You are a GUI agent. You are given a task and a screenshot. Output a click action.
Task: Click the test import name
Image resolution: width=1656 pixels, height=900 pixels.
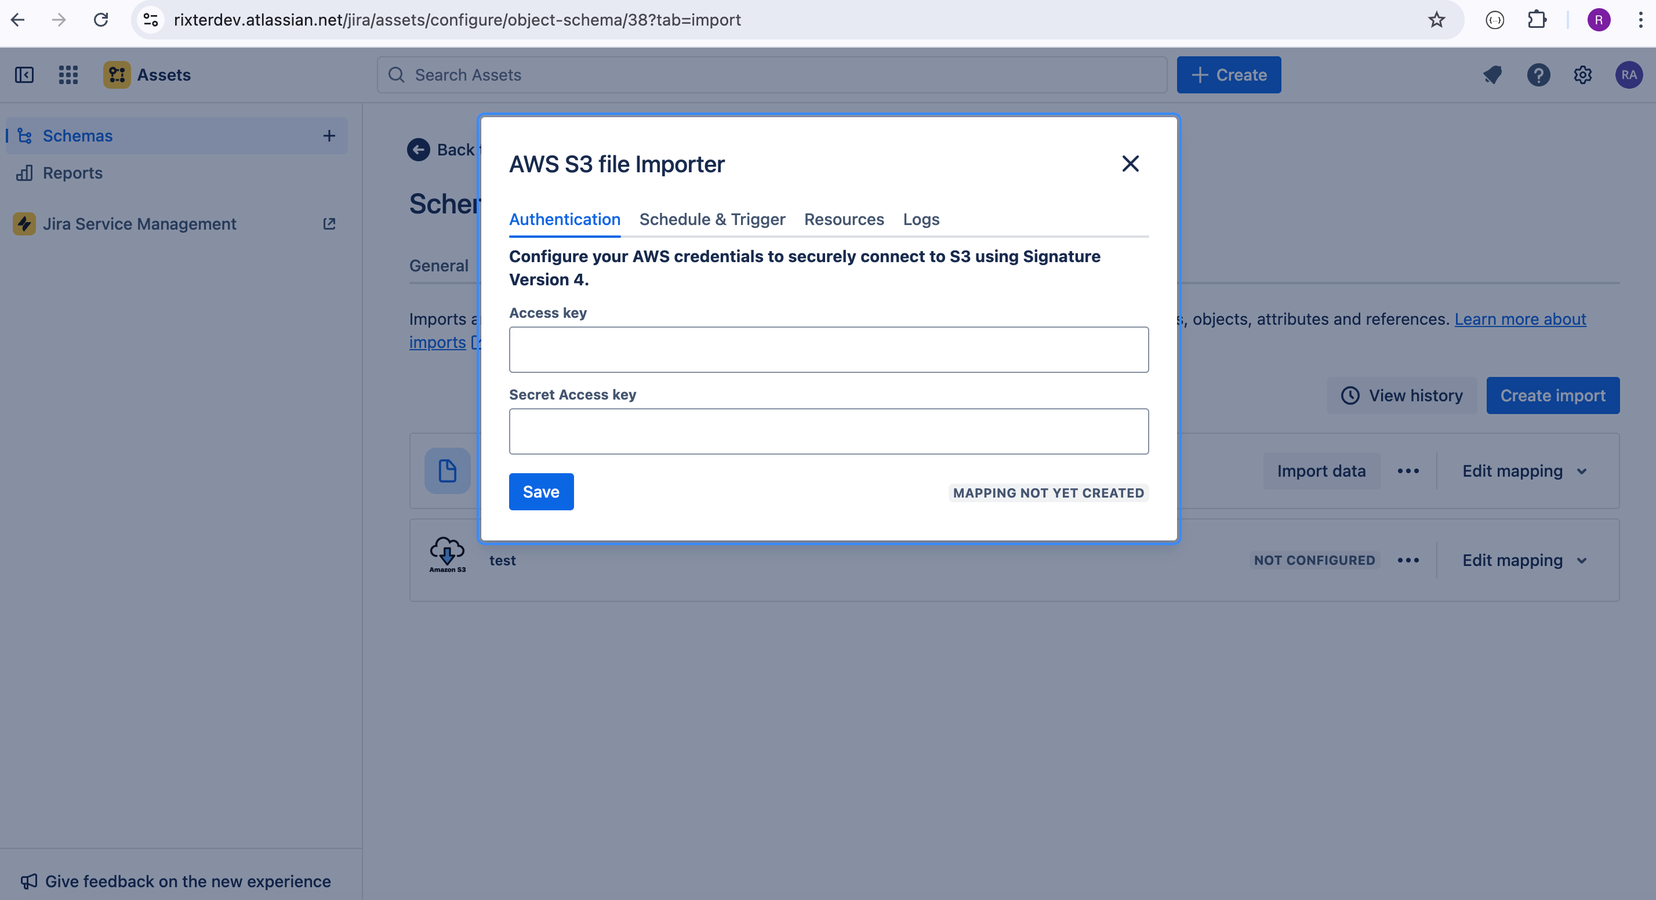(x=503, y=561)
